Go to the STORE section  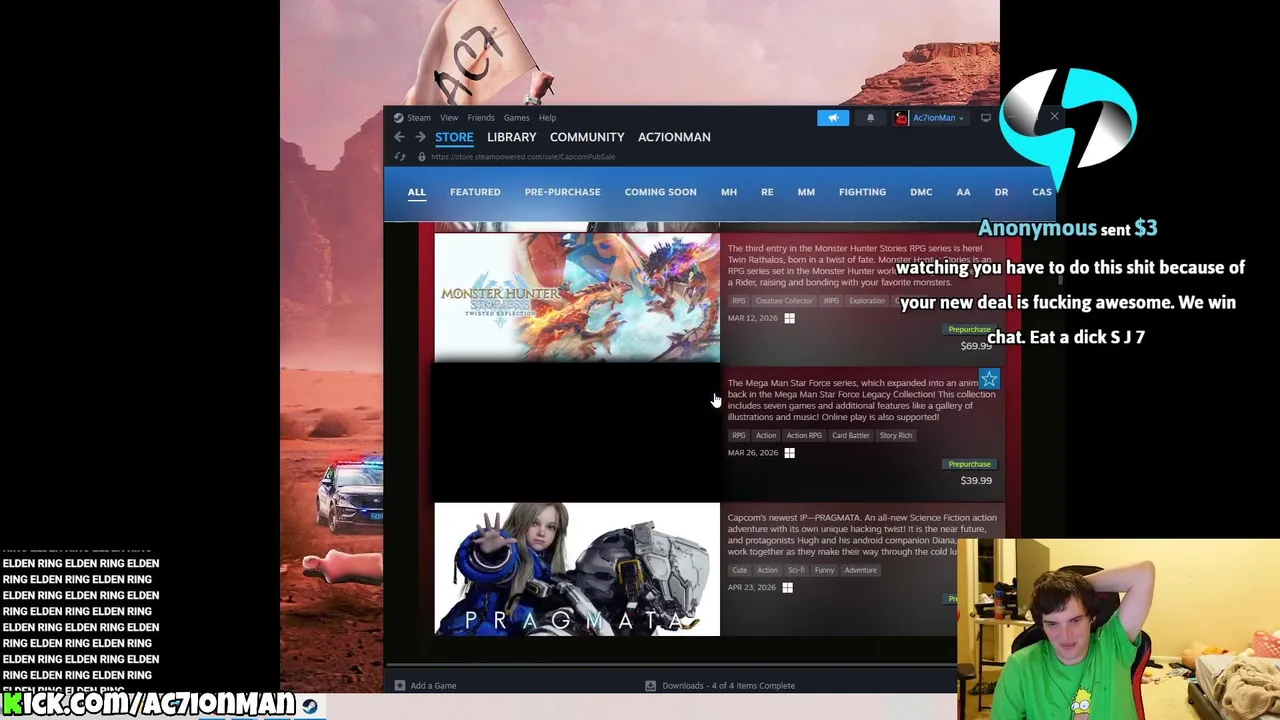[x=454, y=137]
